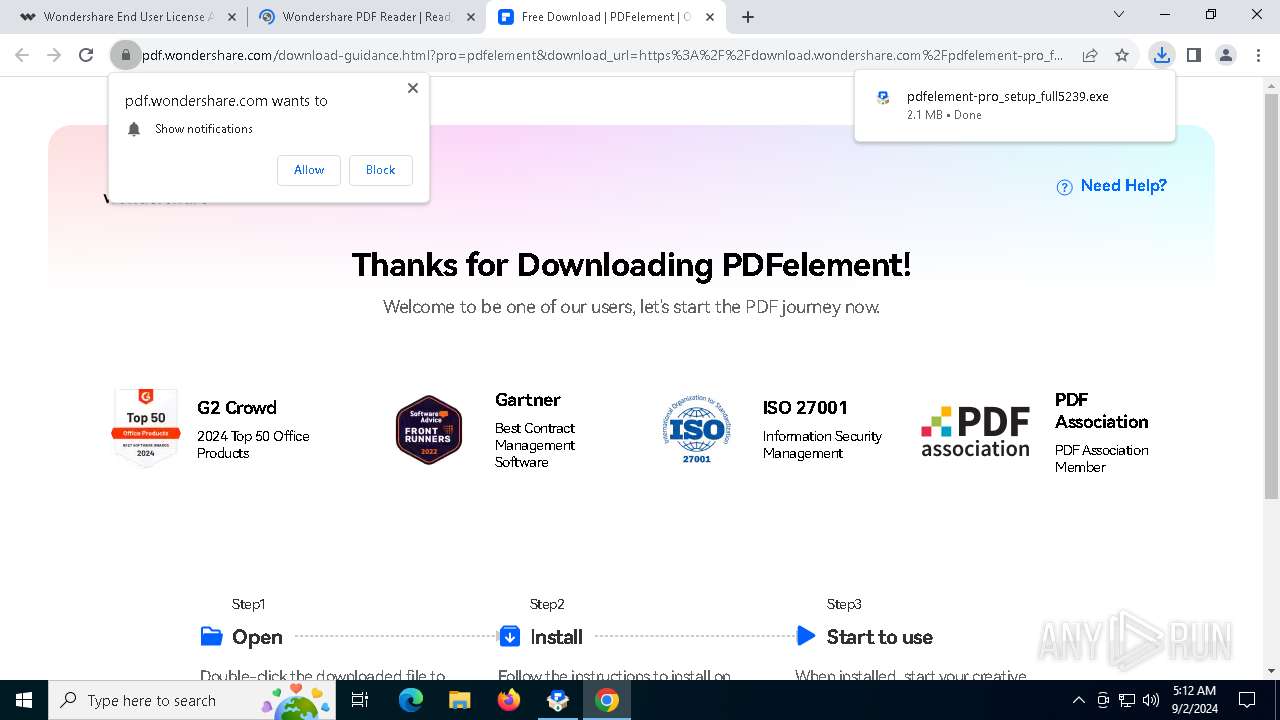Click the PDF association logo
Viewport: 1280px width, 720px height.
(975, 431)
